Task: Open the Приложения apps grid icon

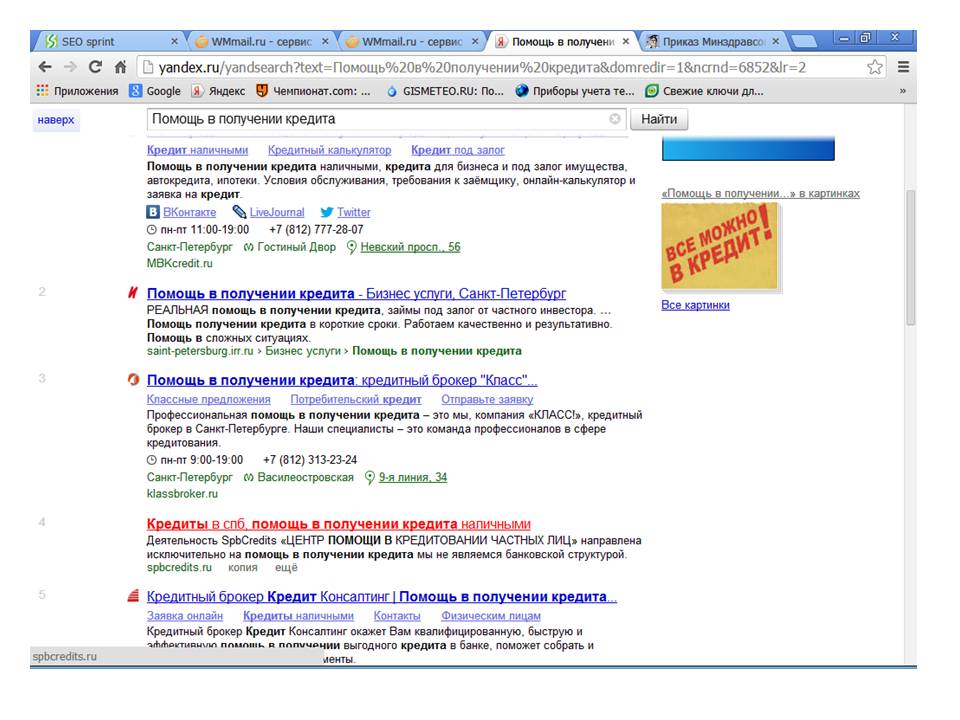Action: pos(42,91)
